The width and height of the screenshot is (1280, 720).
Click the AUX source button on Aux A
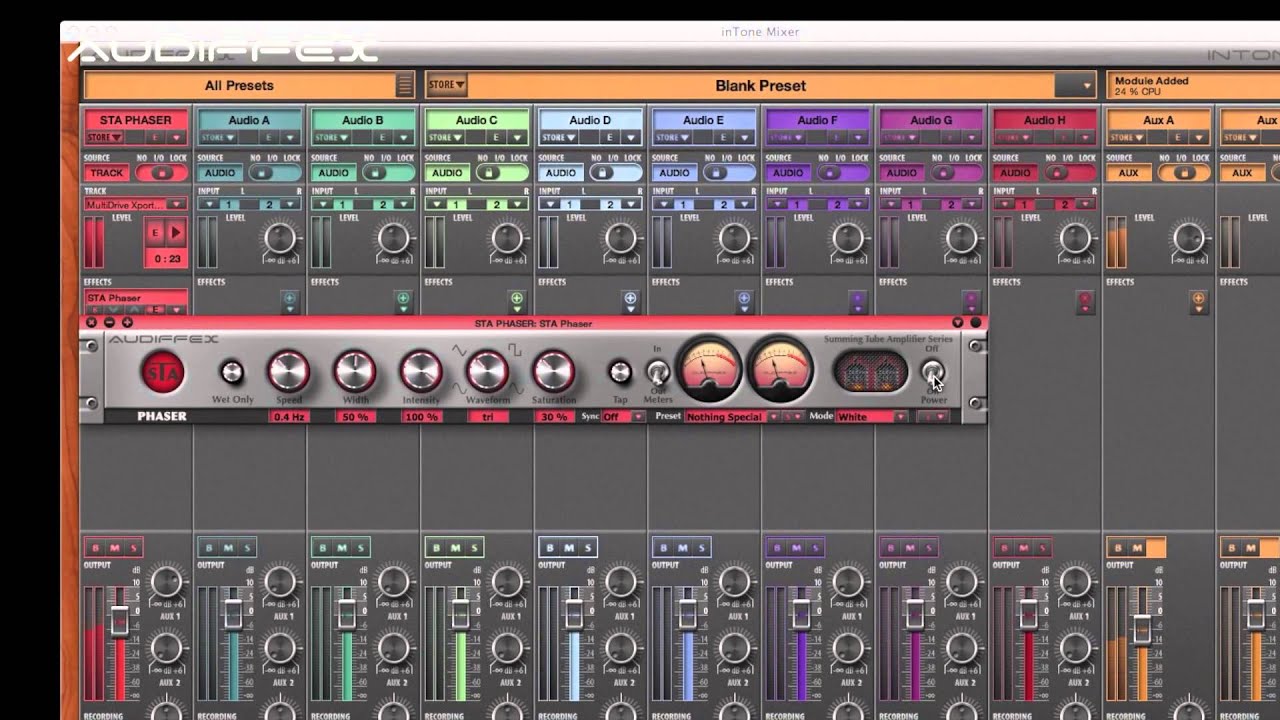pyautogui.click(x=1129, y=173)
